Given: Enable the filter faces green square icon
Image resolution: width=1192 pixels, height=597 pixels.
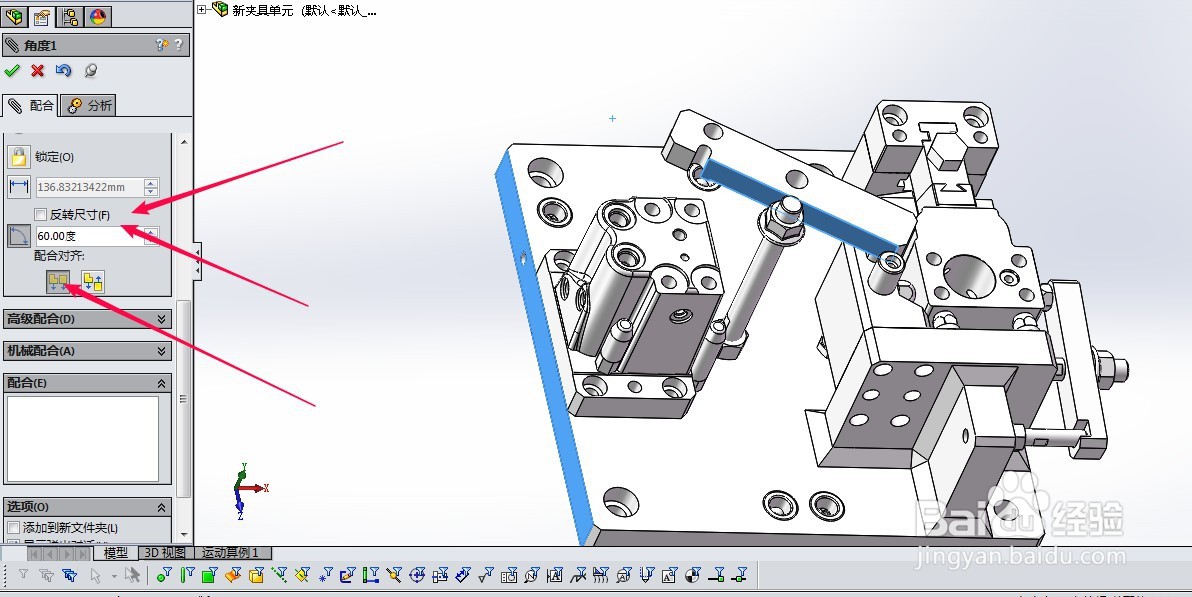Looking at the screenshot, I should (210, 575).
